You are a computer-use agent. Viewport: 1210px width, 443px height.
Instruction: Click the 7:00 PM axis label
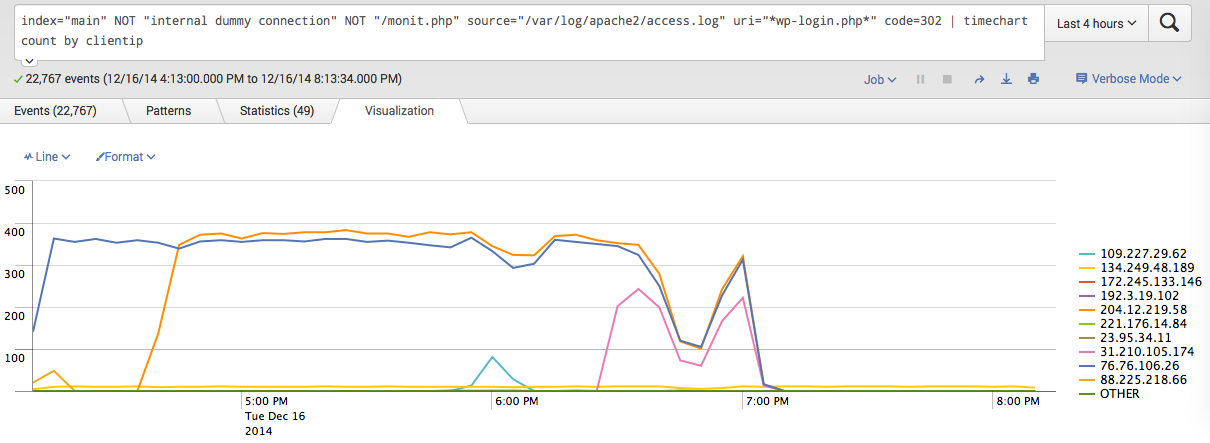coord(767,402)
